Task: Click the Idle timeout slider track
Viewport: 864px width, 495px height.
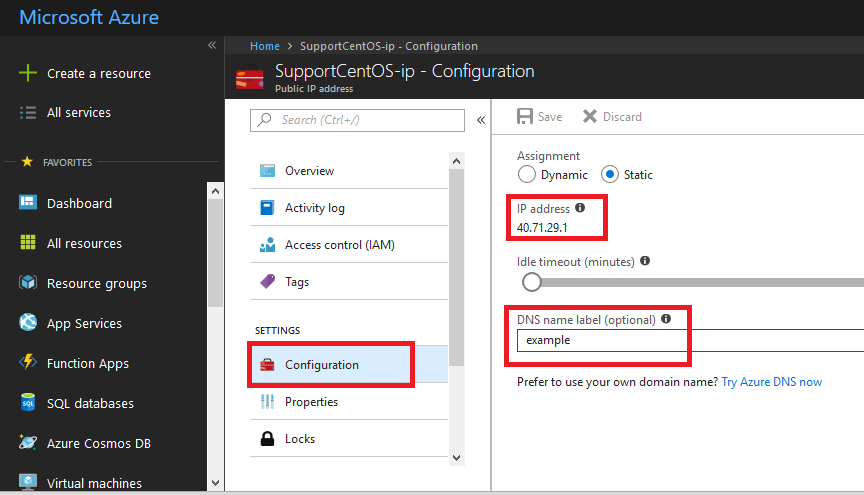Action: (x=703, y=282)
